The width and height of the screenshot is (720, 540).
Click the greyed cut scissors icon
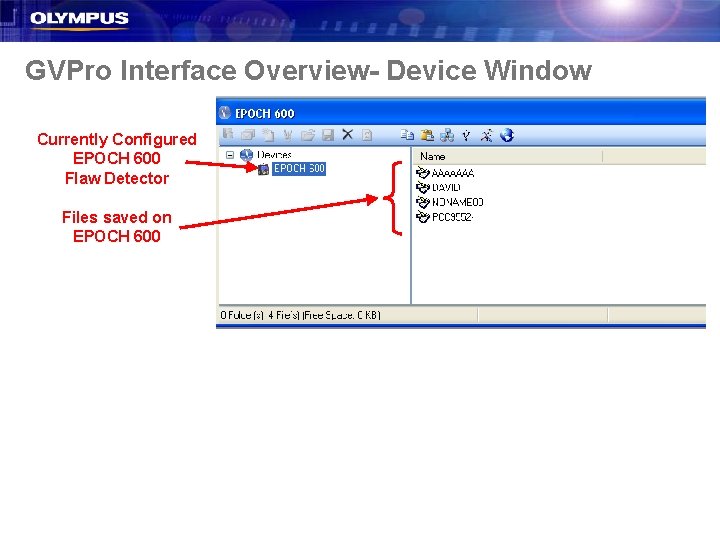tap(288, 135)
